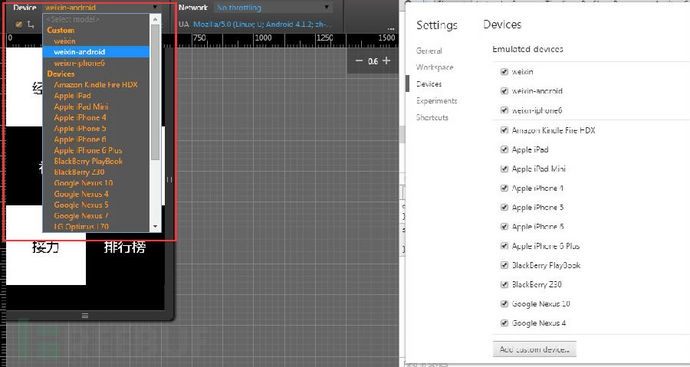The height and width of the screenshot is (367, 690).
Task: Open the Device model dropdown
Action: tap(102, 7)
